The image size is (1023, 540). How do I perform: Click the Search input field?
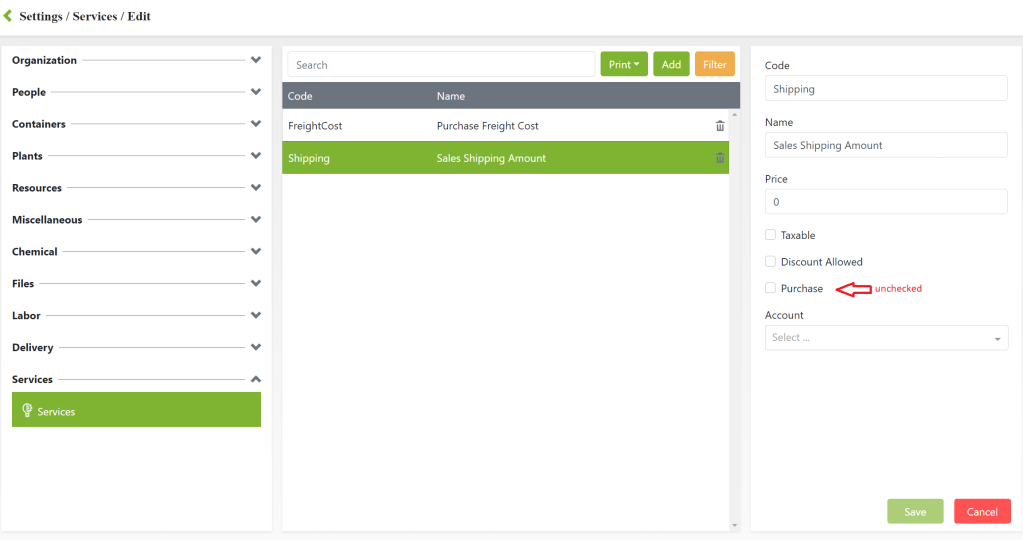tap(441, 65)
